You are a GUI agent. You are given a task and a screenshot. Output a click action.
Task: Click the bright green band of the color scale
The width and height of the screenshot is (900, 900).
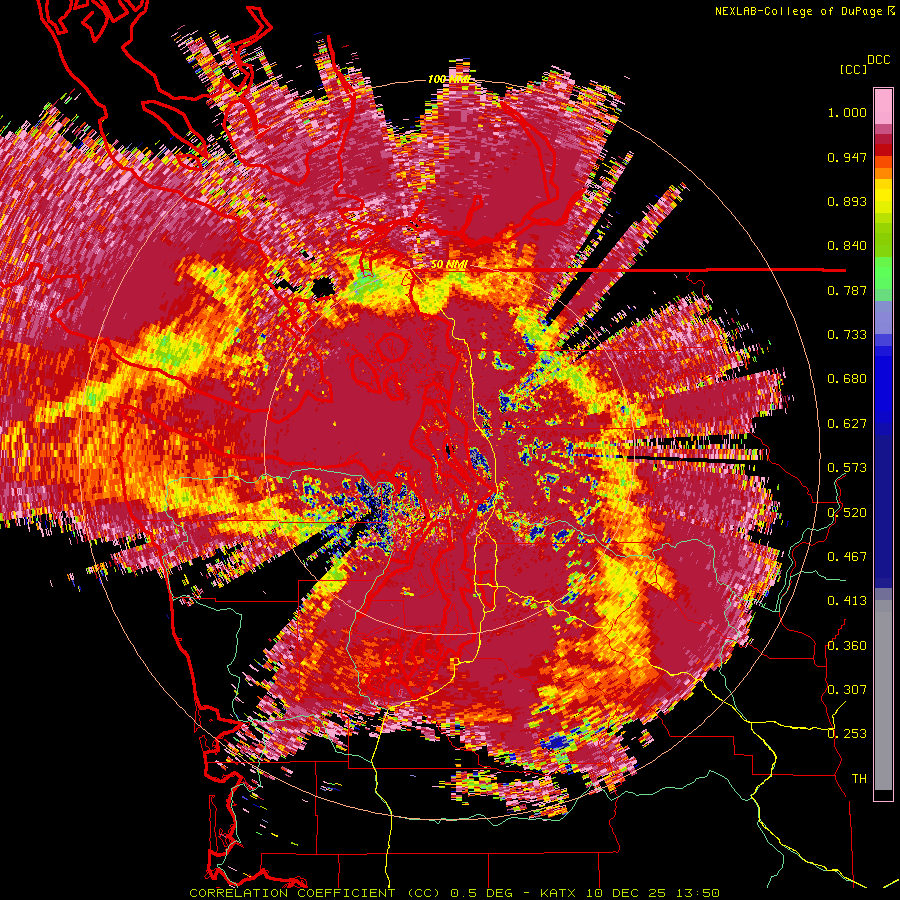coord(883,273)
